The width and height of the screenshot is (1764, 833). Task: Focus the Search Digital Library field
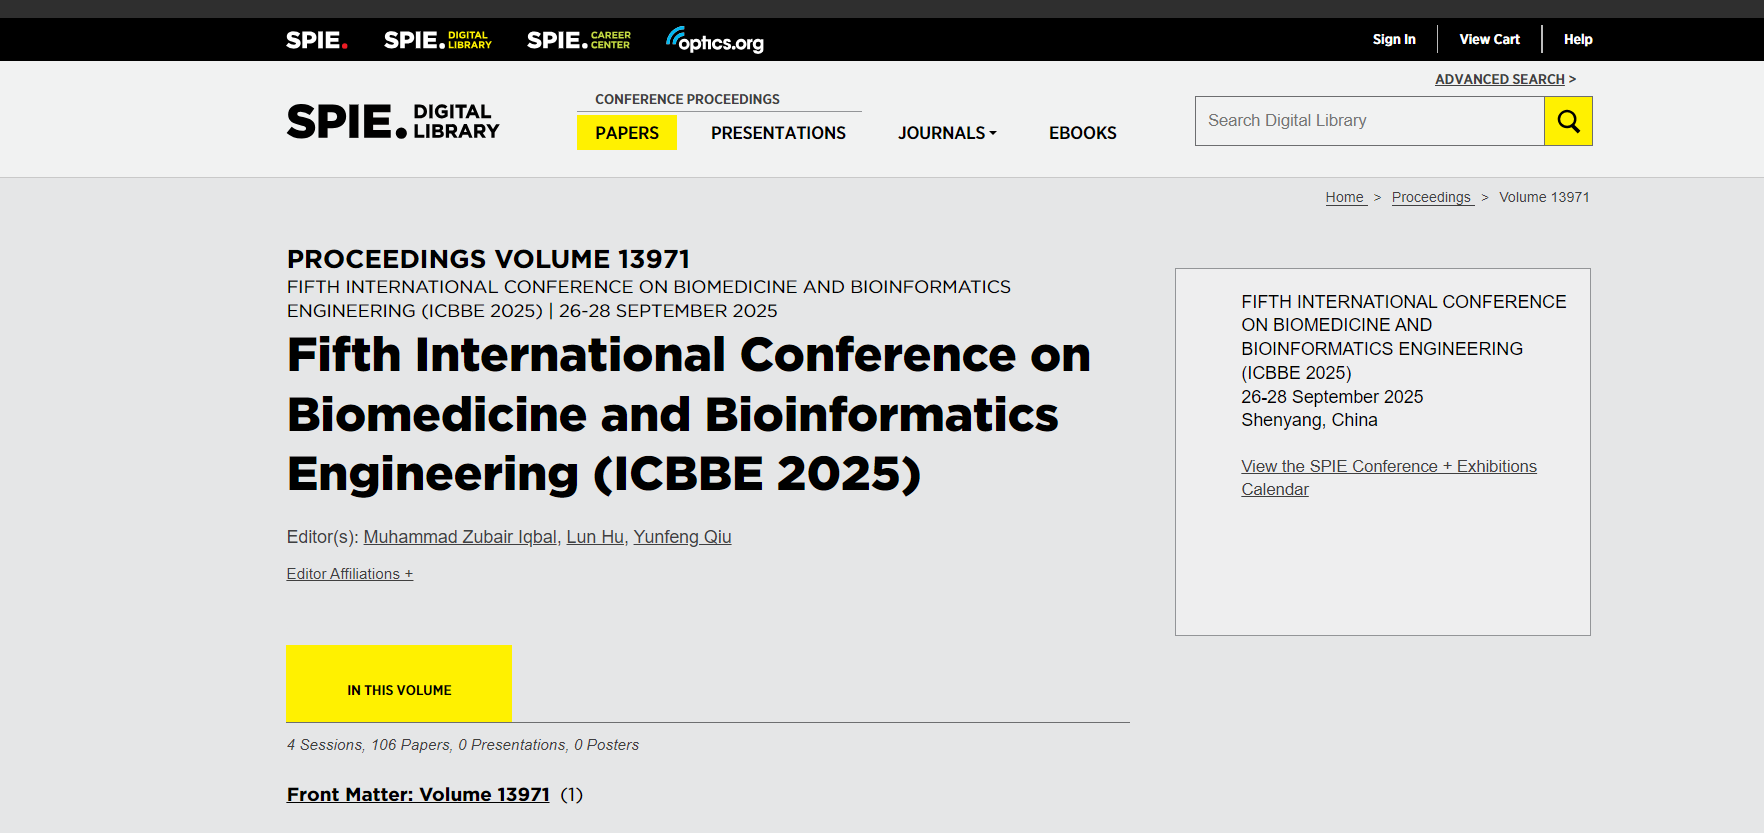click(1369, 121)
